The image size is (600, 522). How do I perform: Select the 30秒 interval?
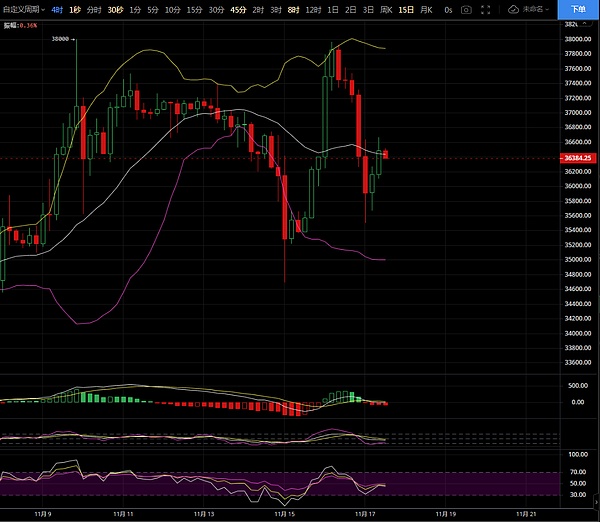point(115,9)
